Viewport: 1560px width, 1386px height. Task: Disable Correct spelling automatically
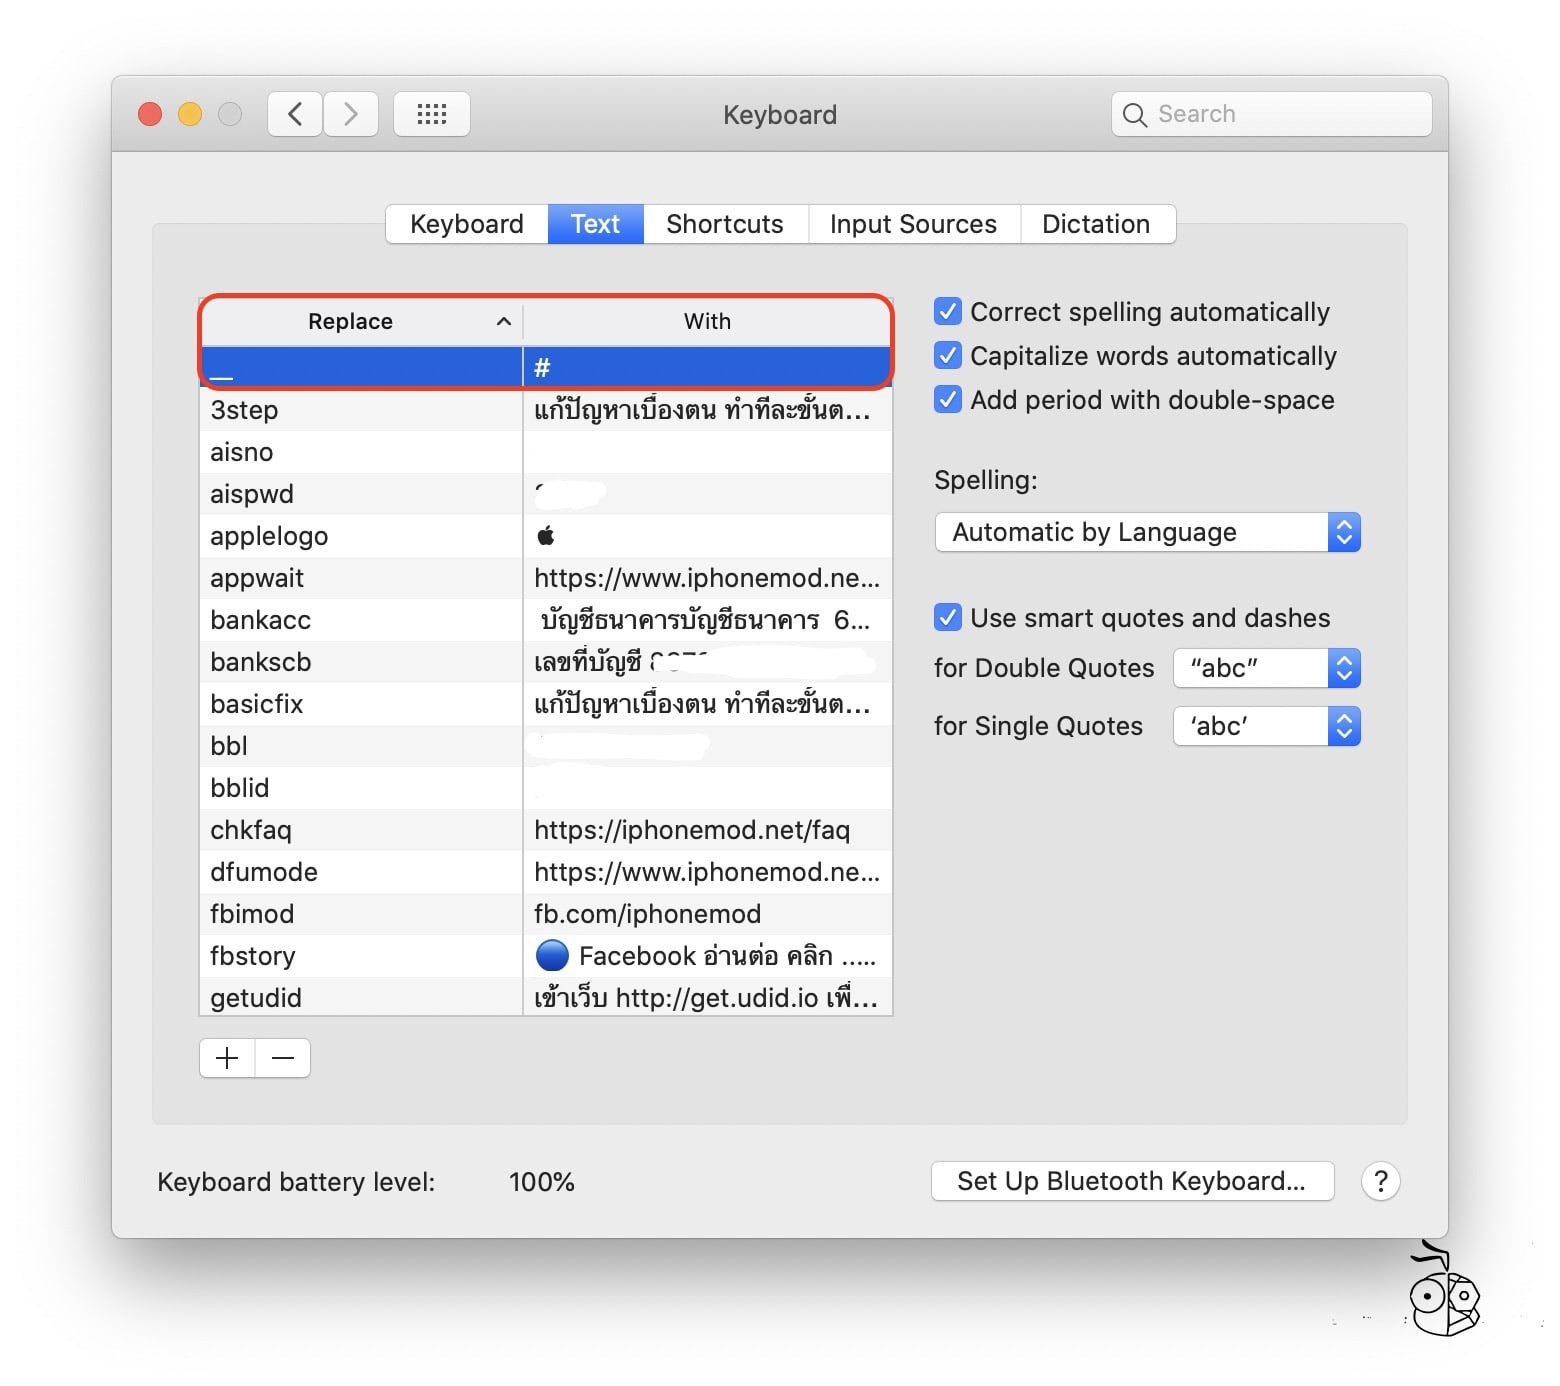pyautogui.click(x=946, y=311)
